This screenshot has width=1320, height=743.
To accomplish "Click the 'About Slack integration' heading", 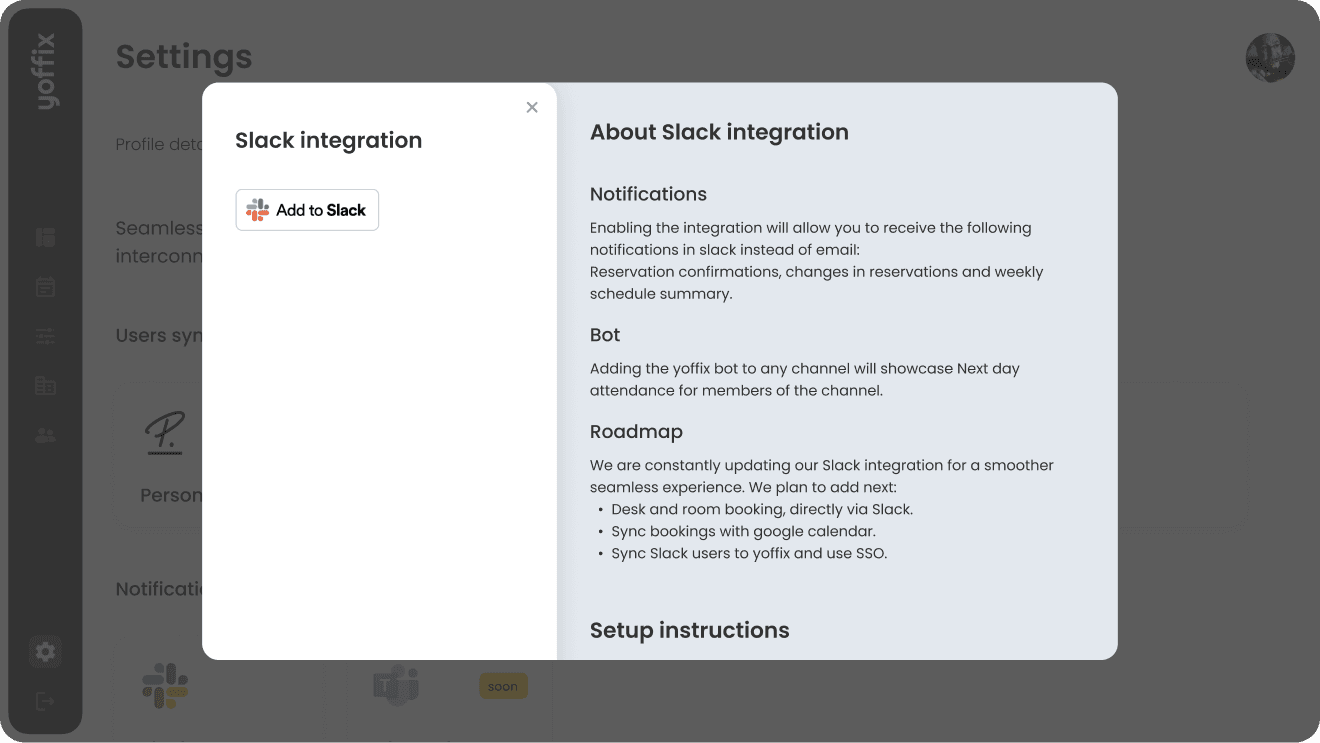I will click(x=719, y=132).
